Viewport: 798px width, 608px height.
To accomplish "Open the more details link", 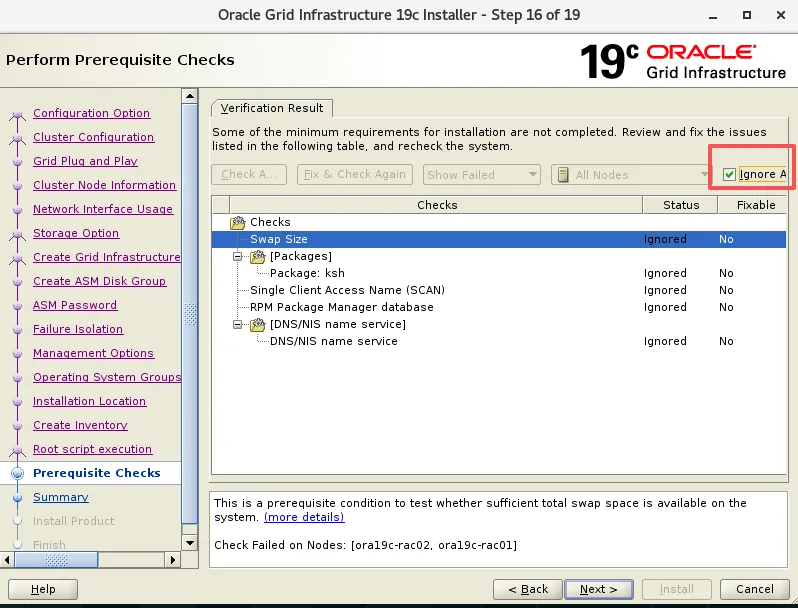I will click(x=304, y=517).
